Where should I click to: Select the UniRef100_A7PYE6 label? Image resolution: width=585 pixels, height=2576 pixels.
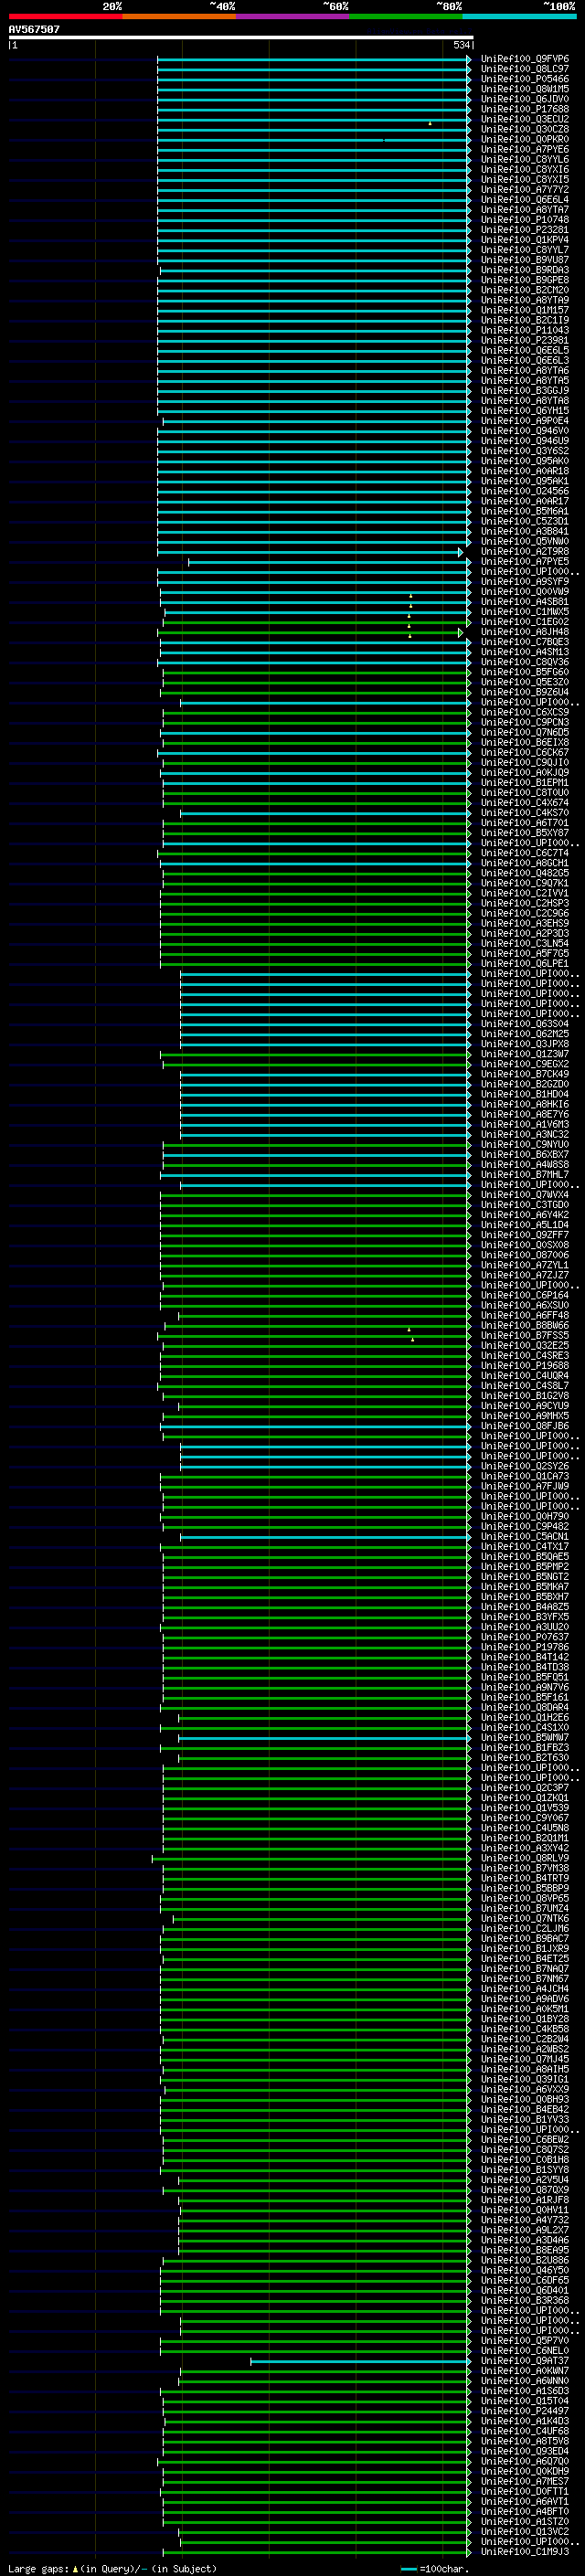point(524,149)
